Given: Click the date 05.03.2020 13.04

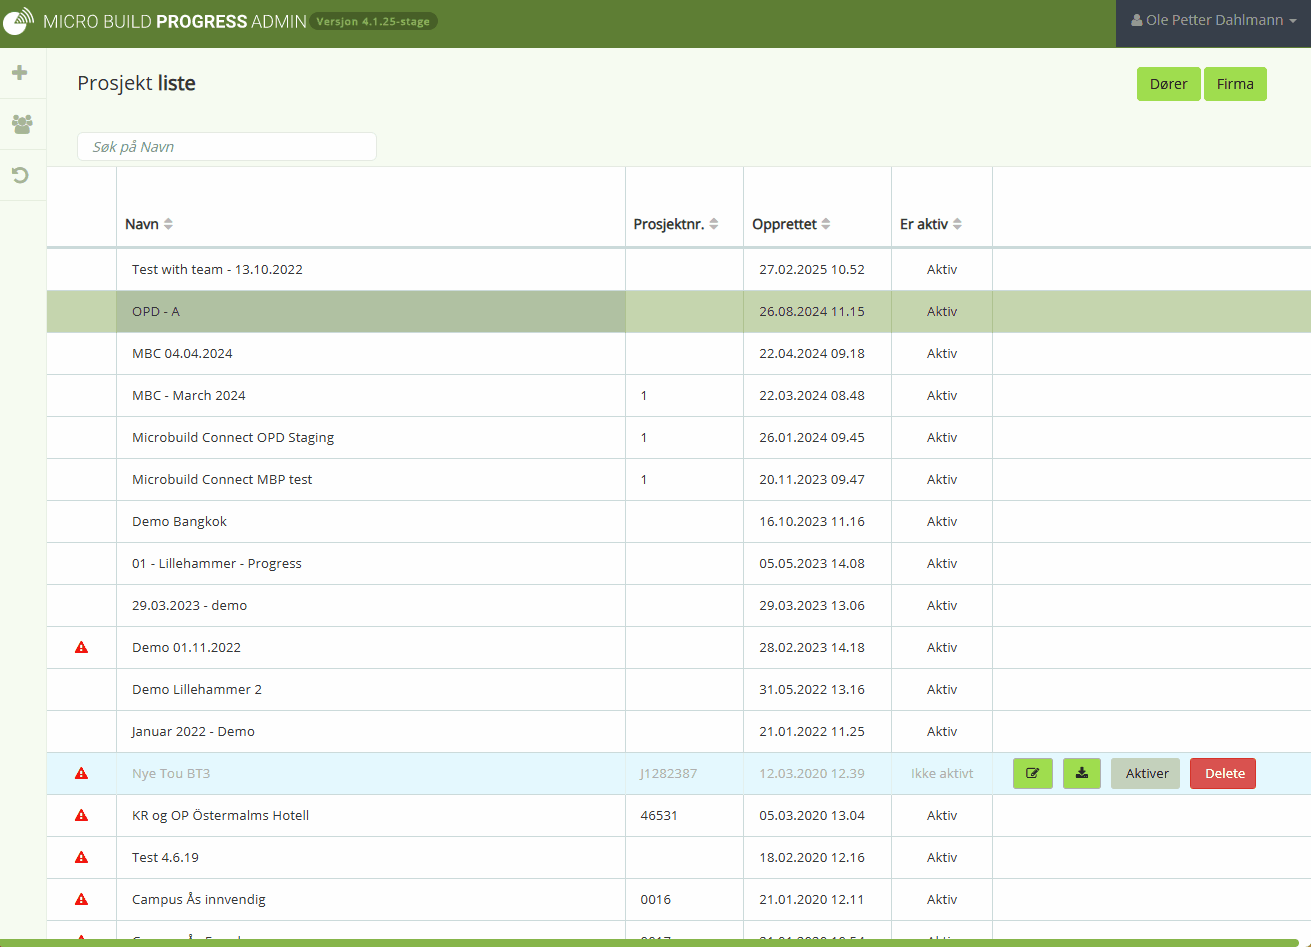Looking at the screenshot, I should point(812,815).
